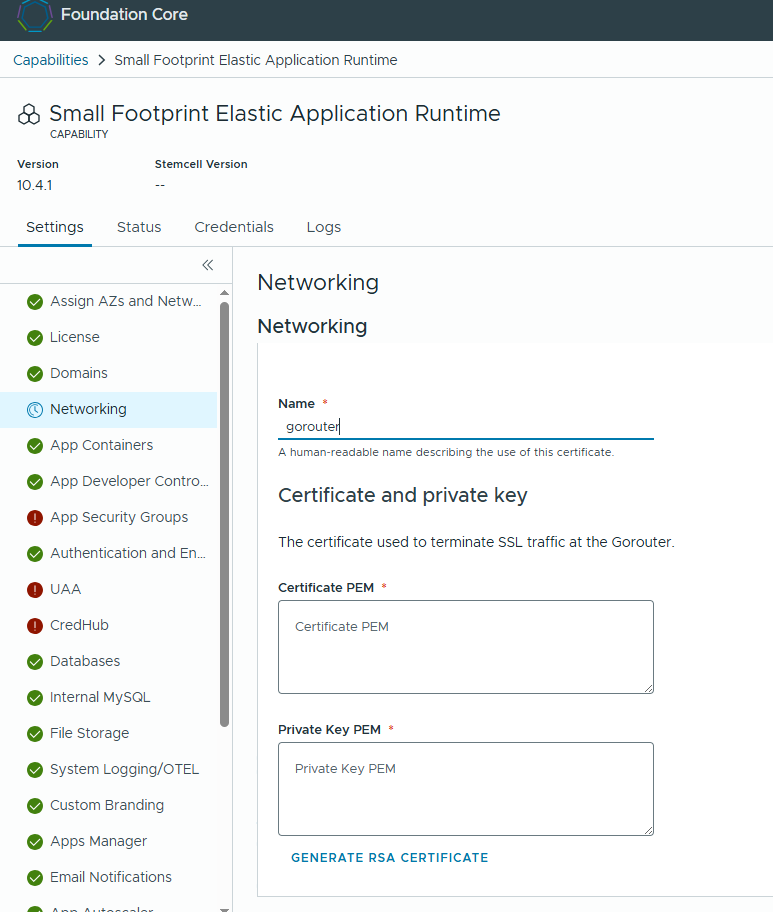Screen dimensions: 773x912
Task: Click Certificate PEM resize handle corner
Action: pos(649,689)
